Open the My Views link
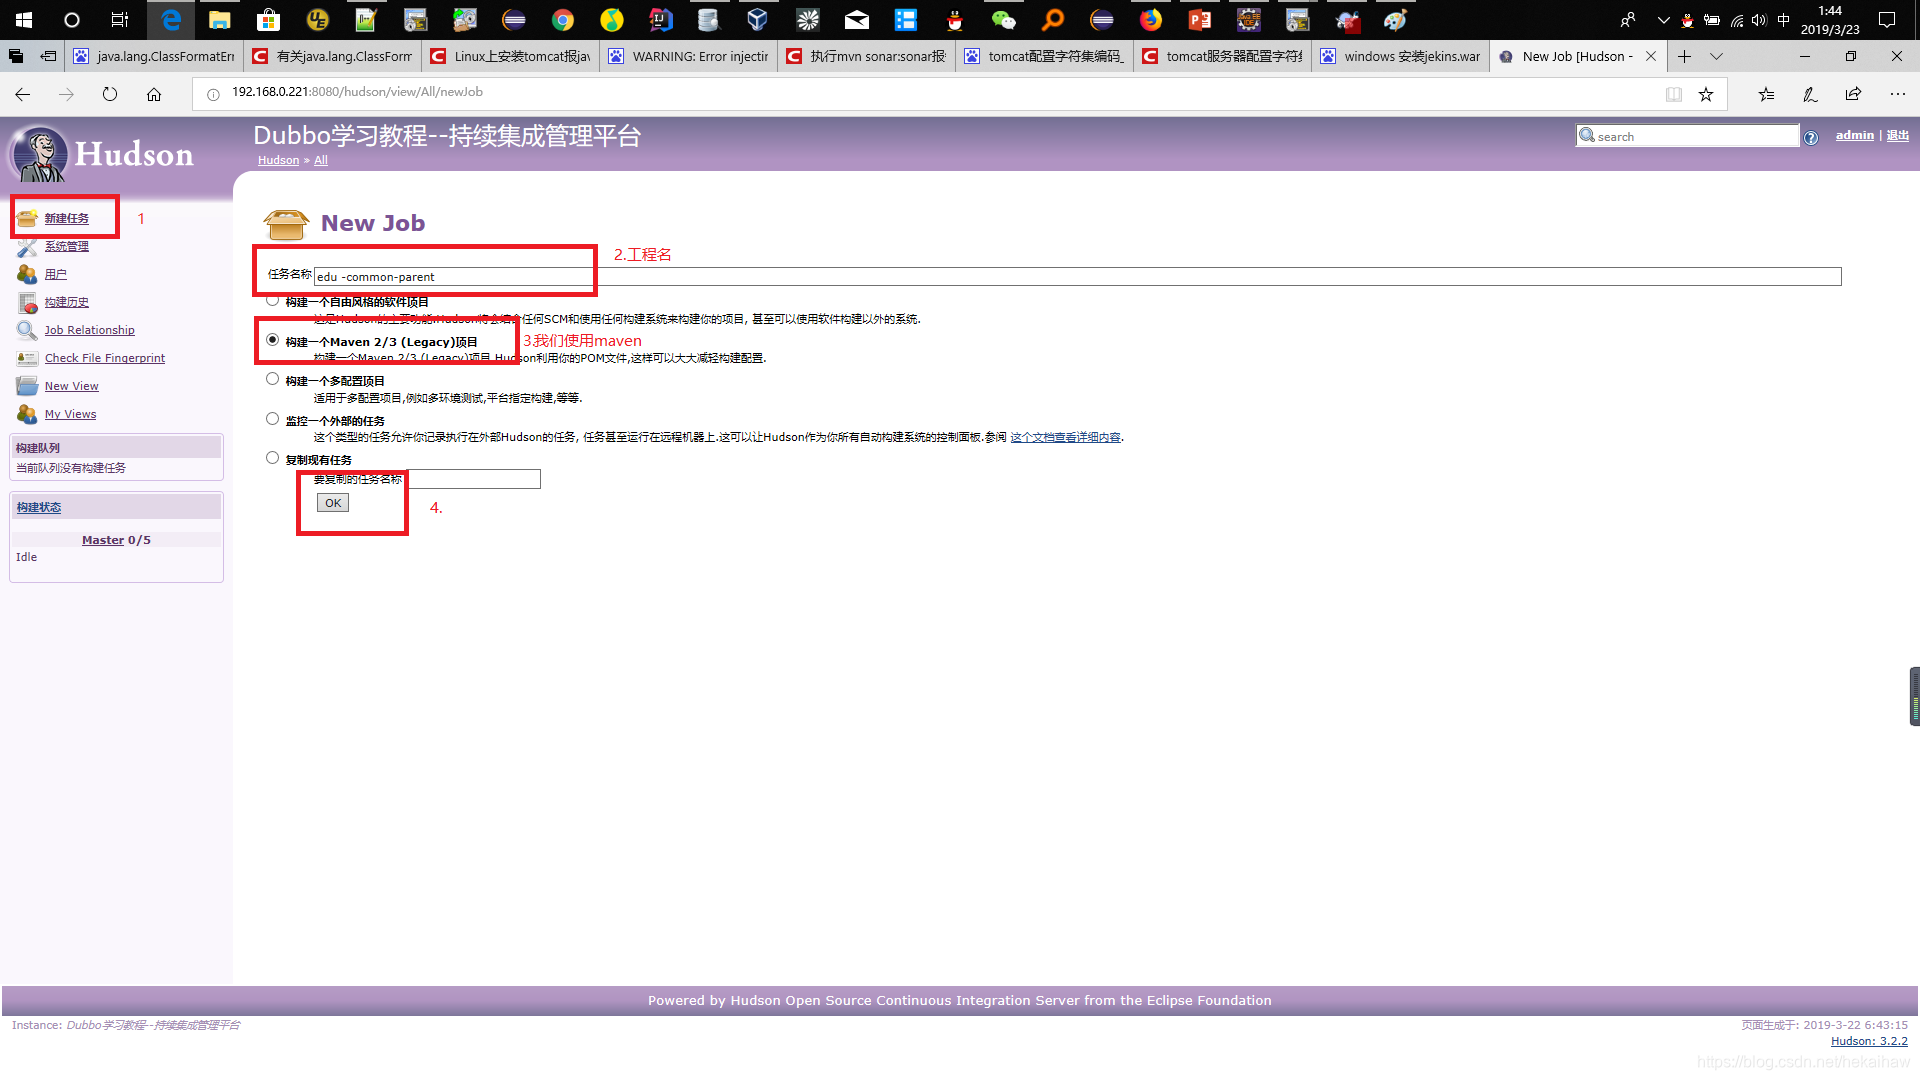Viewport: 1920px width, 1080px height. tap(70, 414)
